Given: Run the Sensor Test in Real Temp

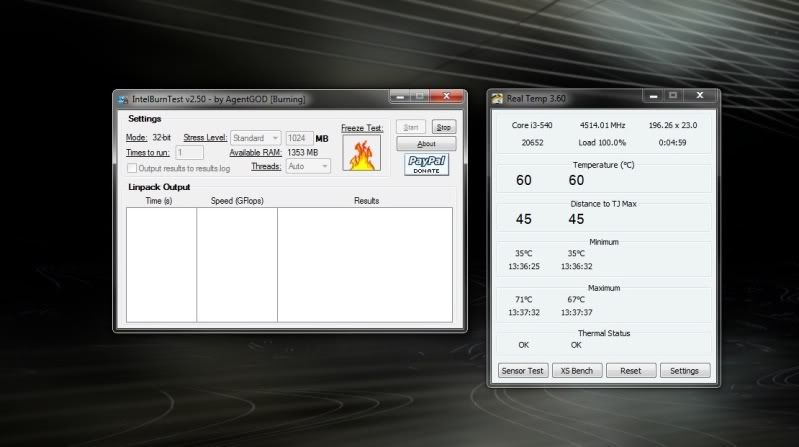Looking at the screenshot, I should (522, 370).
